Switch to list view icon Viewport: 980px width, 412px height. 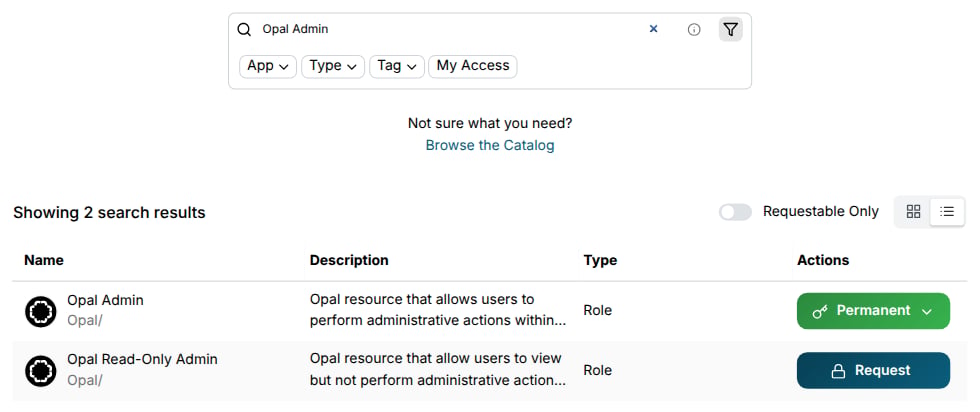pos(947,211)
